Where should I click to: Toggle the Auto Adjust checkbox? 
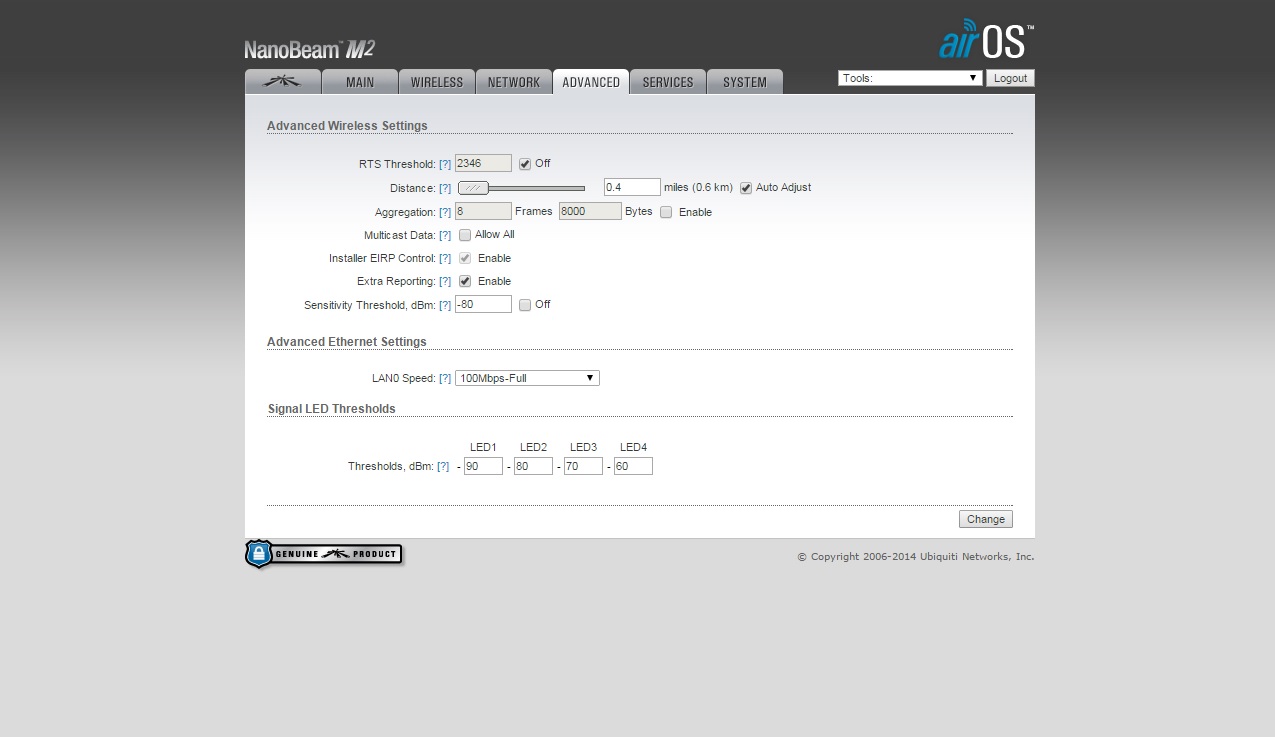746,188
